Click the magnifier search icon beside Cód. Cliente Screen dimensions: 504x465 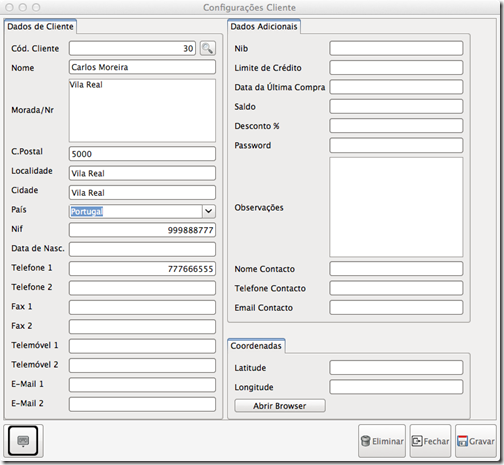[208, 48]
